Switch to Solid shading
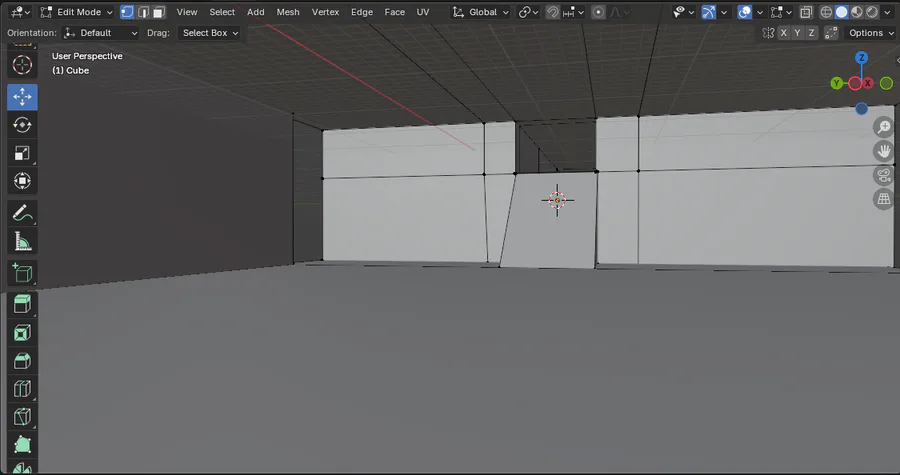Image resolution: width=900 pixels, height=475 pixels. pyautogui.click(x=841, y=12)
